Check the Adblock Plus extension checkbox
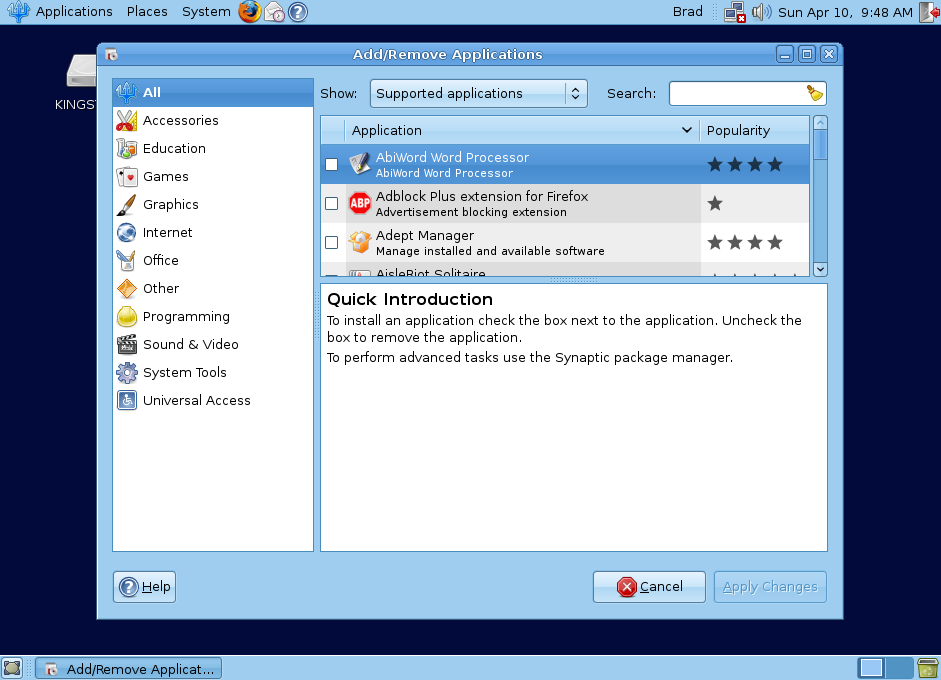The width and height of the screenshot is (941, 680). [331, 203]
